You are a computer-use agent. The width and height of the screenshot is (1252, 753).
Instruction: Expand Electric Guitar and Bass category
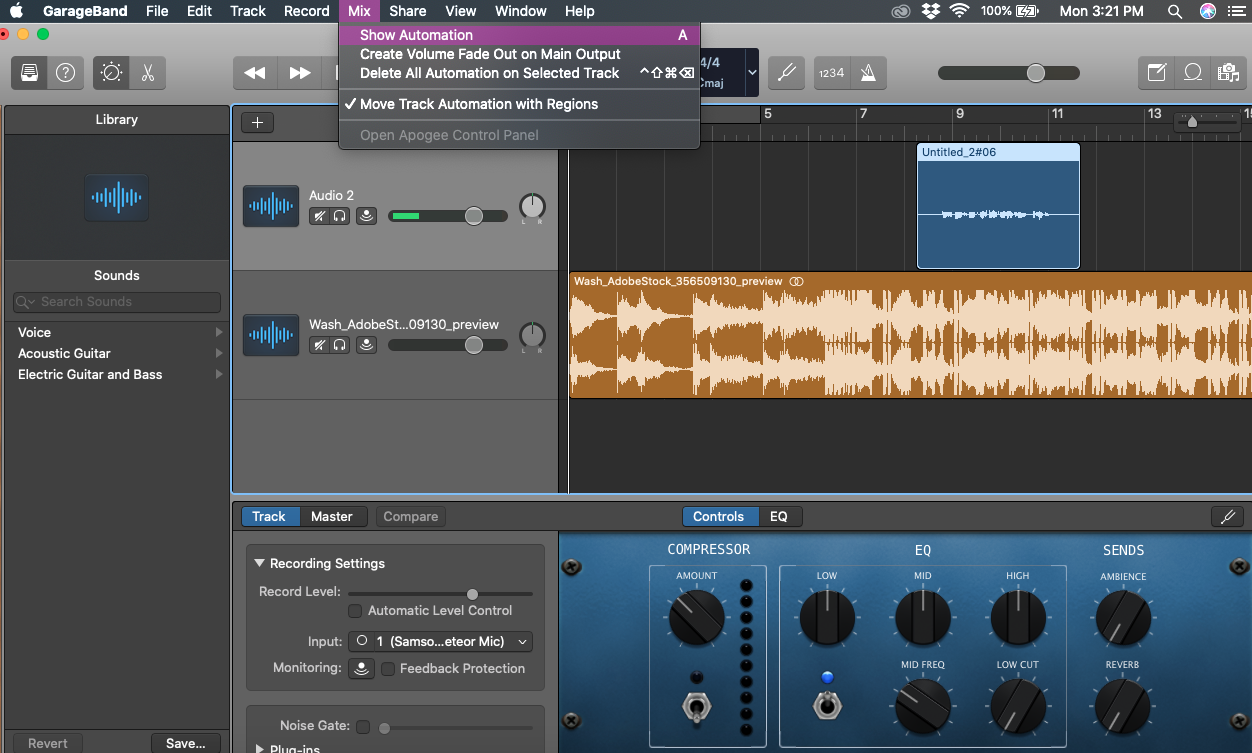coord(219,374)
